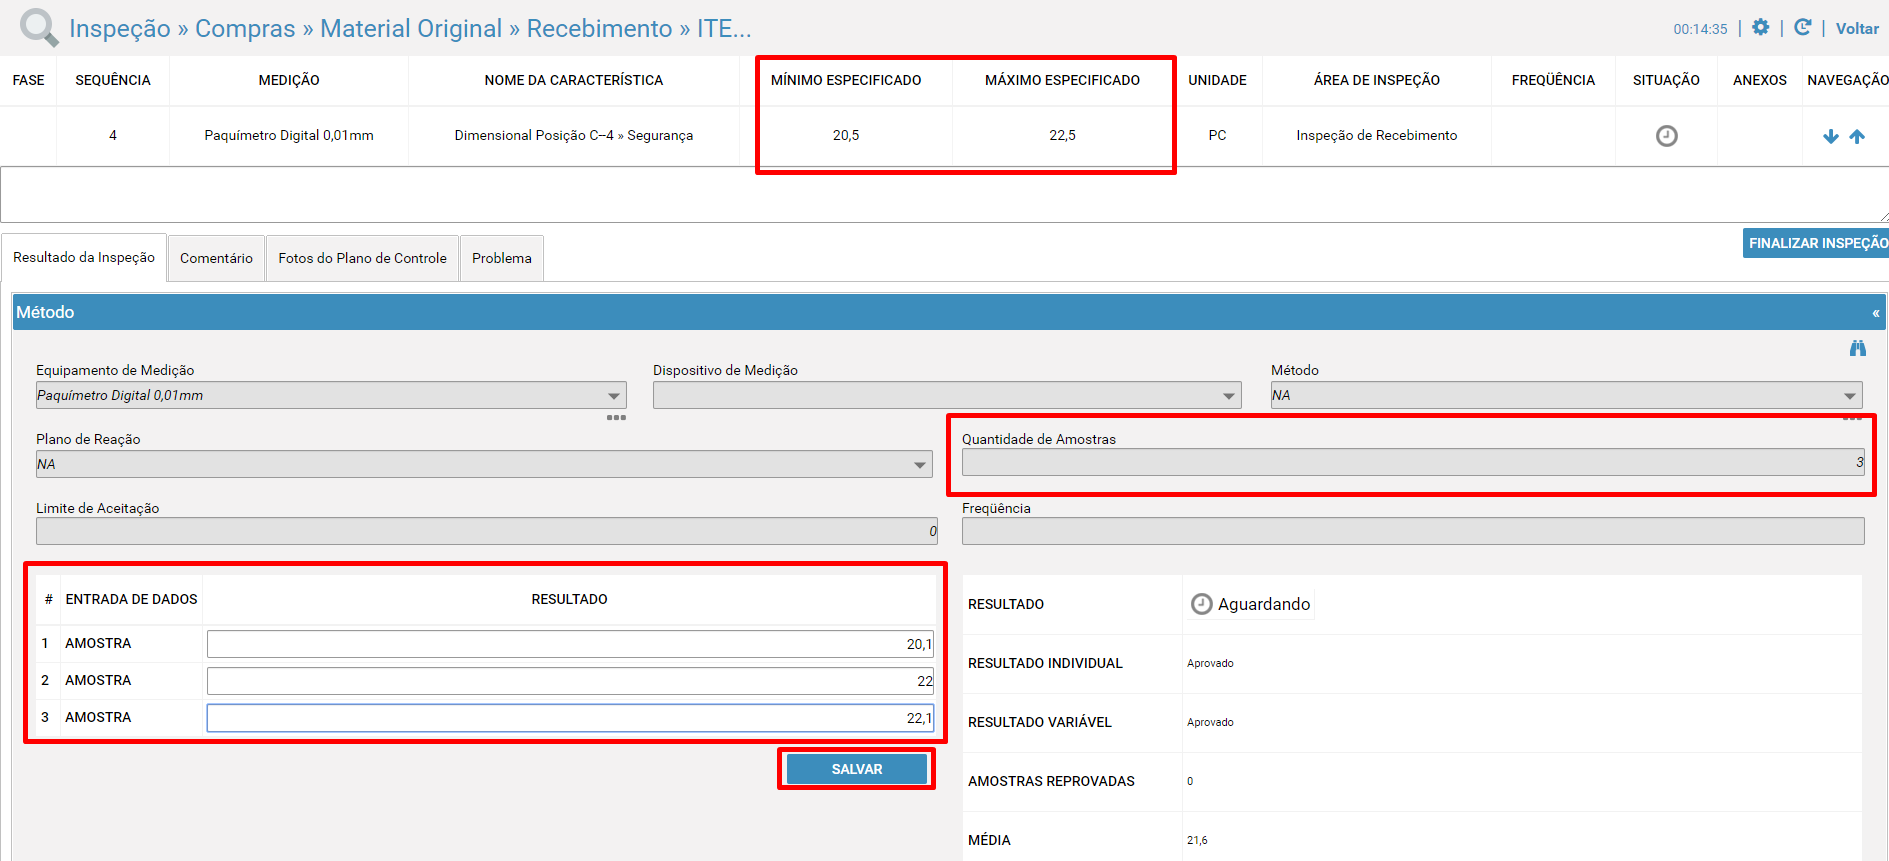Screen dimensions: 1889x861
Task: Click the refresh icon in the header
Action: (1803, 27)
